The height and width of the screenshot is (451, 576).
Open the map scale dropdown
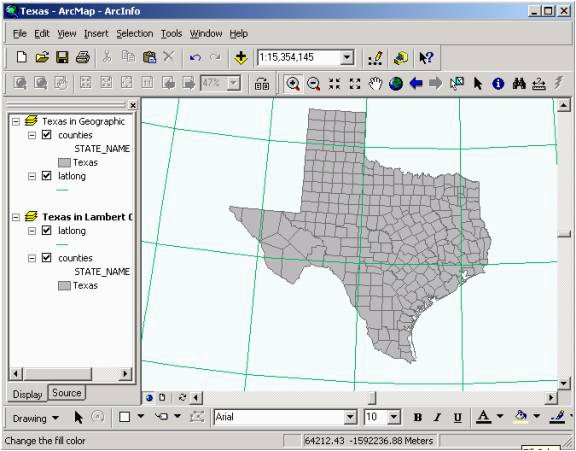pyautogui.click(x=346, y=58)
